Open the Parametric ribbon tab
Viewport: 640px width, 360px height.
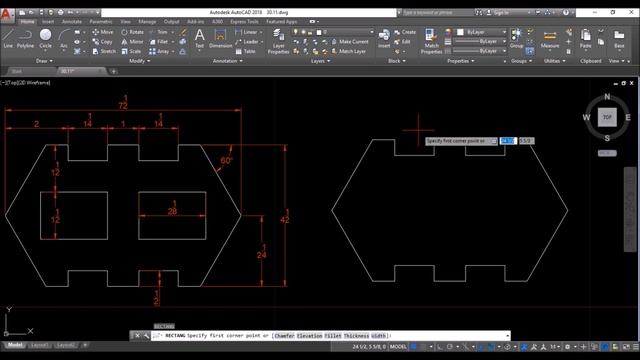pos(100,22)
